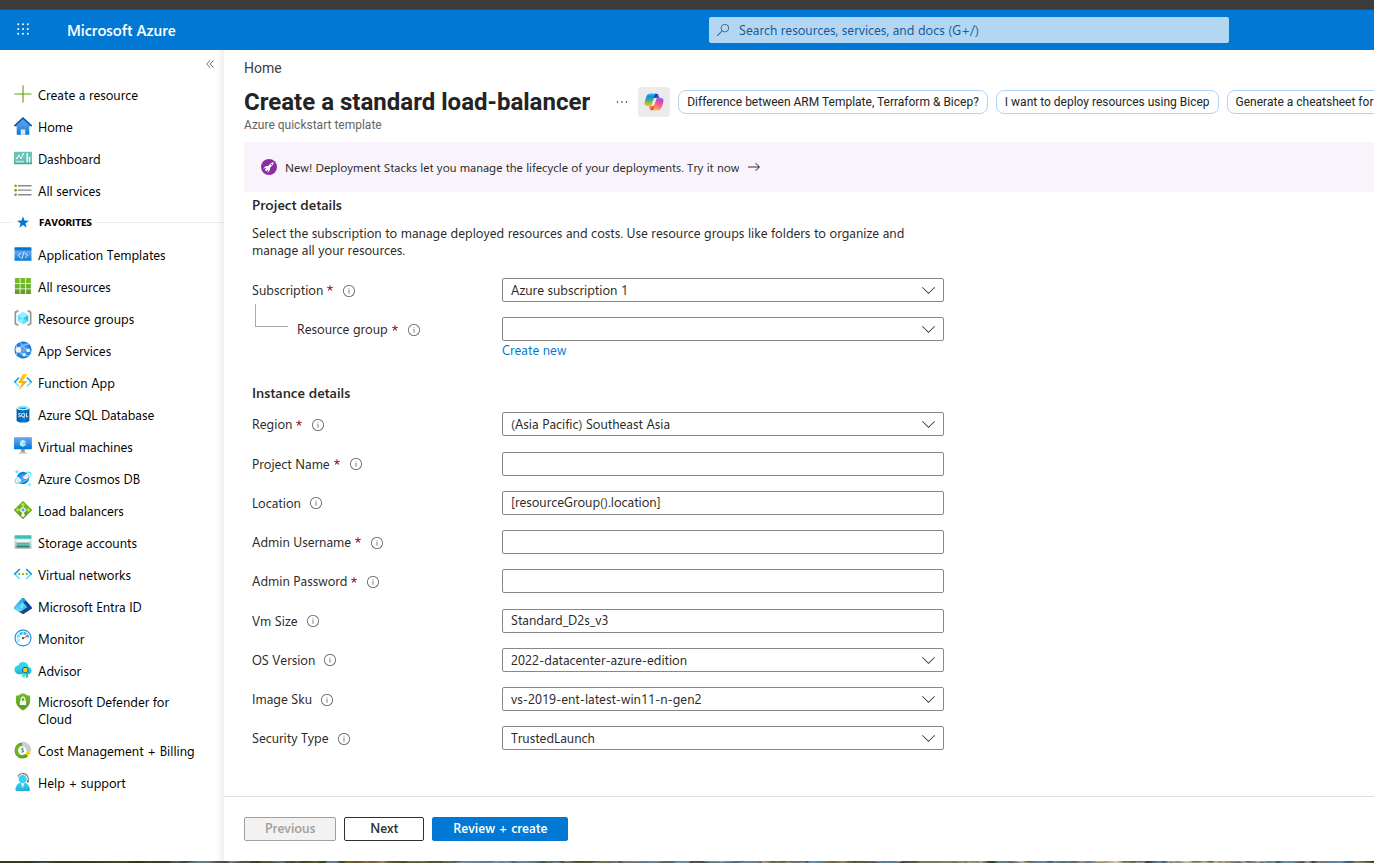
Task: Open the Subscription dropdown
Action: [x=723, y=290]
